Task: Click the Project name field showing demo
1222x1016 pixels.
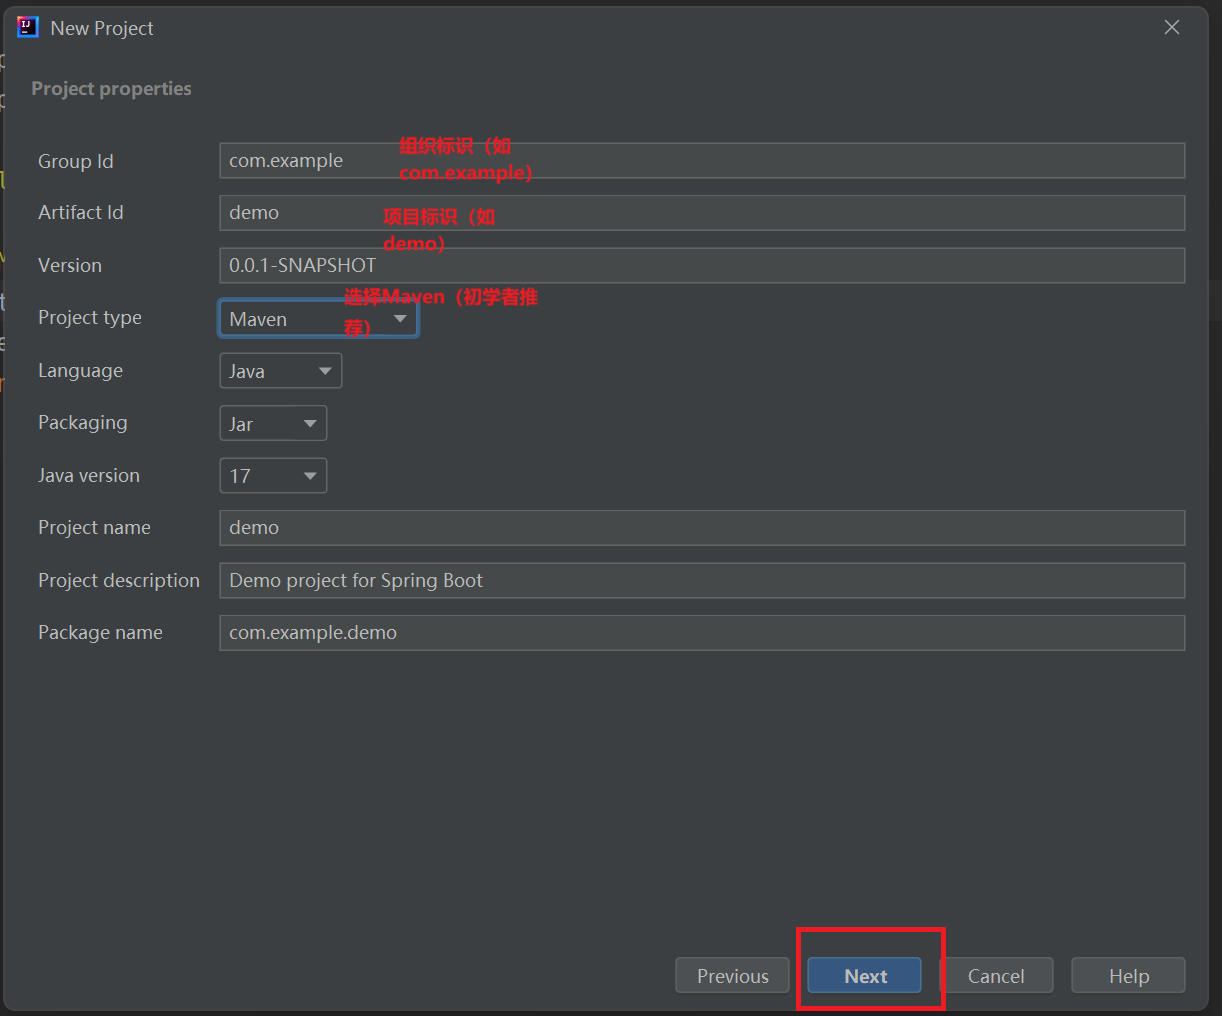Action: click(x=700, y=527)
